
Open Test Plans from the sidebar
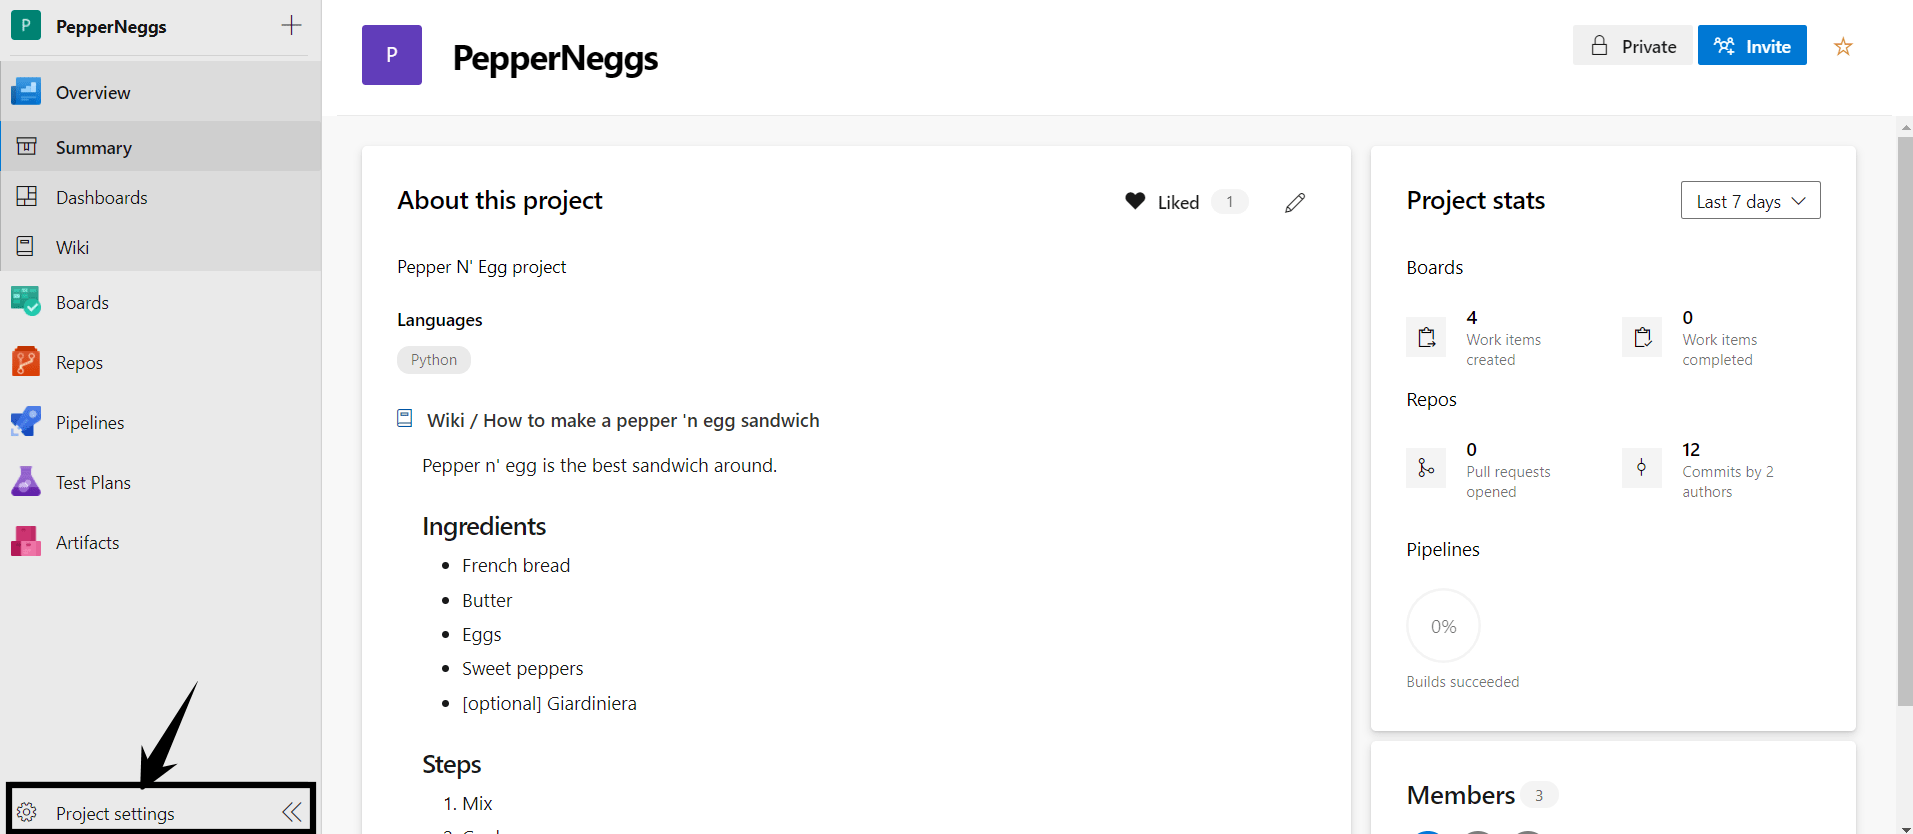tap(162, 482)
